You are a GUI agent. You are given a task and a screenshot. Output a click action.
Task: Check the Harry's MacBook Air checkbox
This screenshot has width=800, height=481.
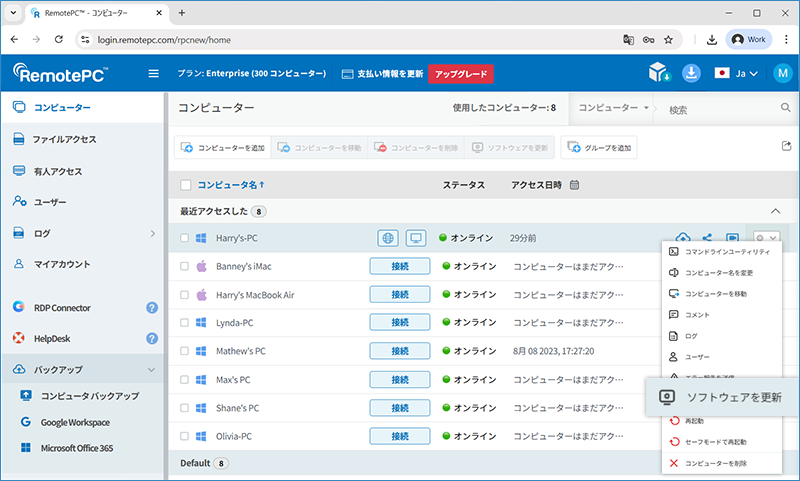[x=184, y=295]
